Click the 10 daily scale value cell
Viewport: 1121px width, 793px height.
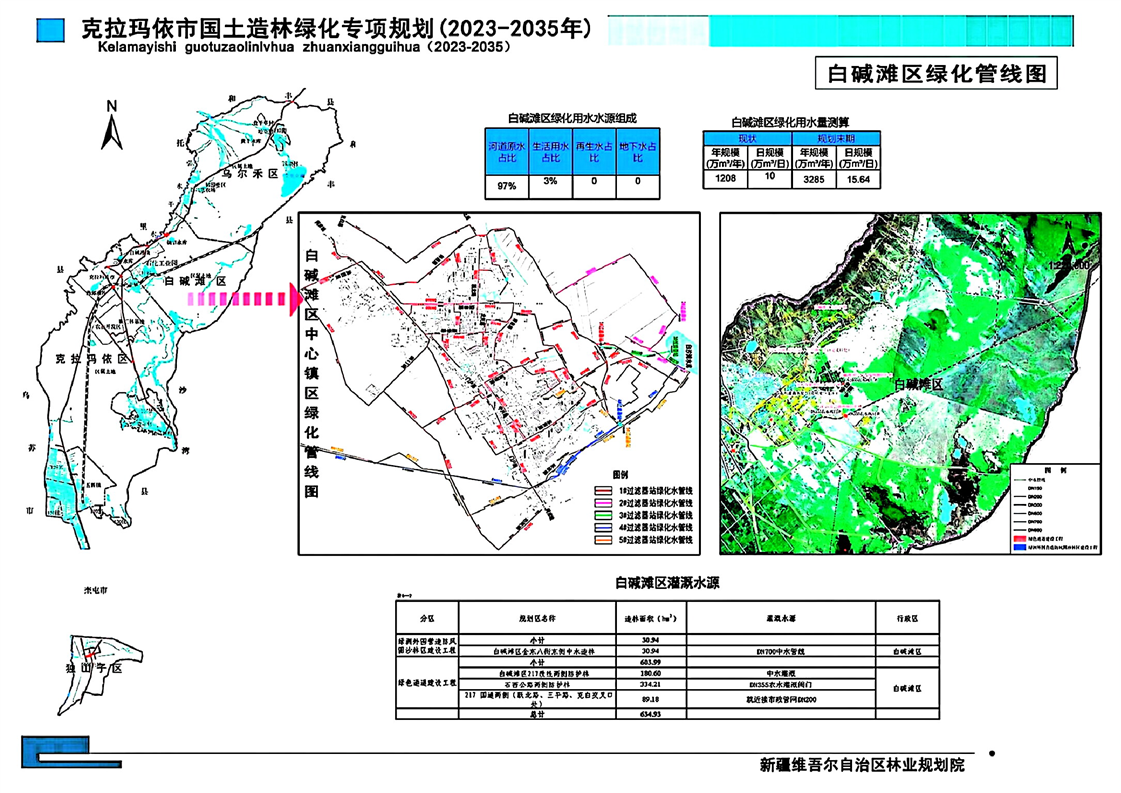[x=769, y=177]
